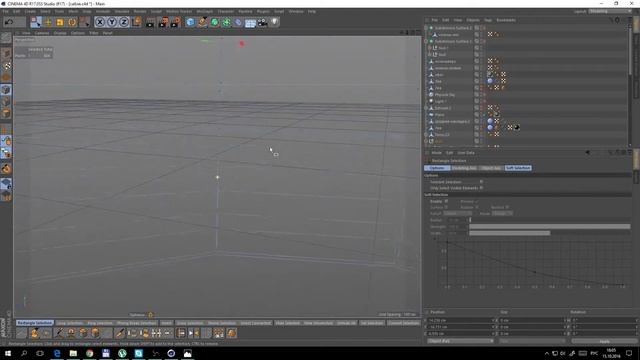Click the green Subdivision Surface generator icon
Image resolution: width=640 pixels, height=360 pixels.
point(214,22)
